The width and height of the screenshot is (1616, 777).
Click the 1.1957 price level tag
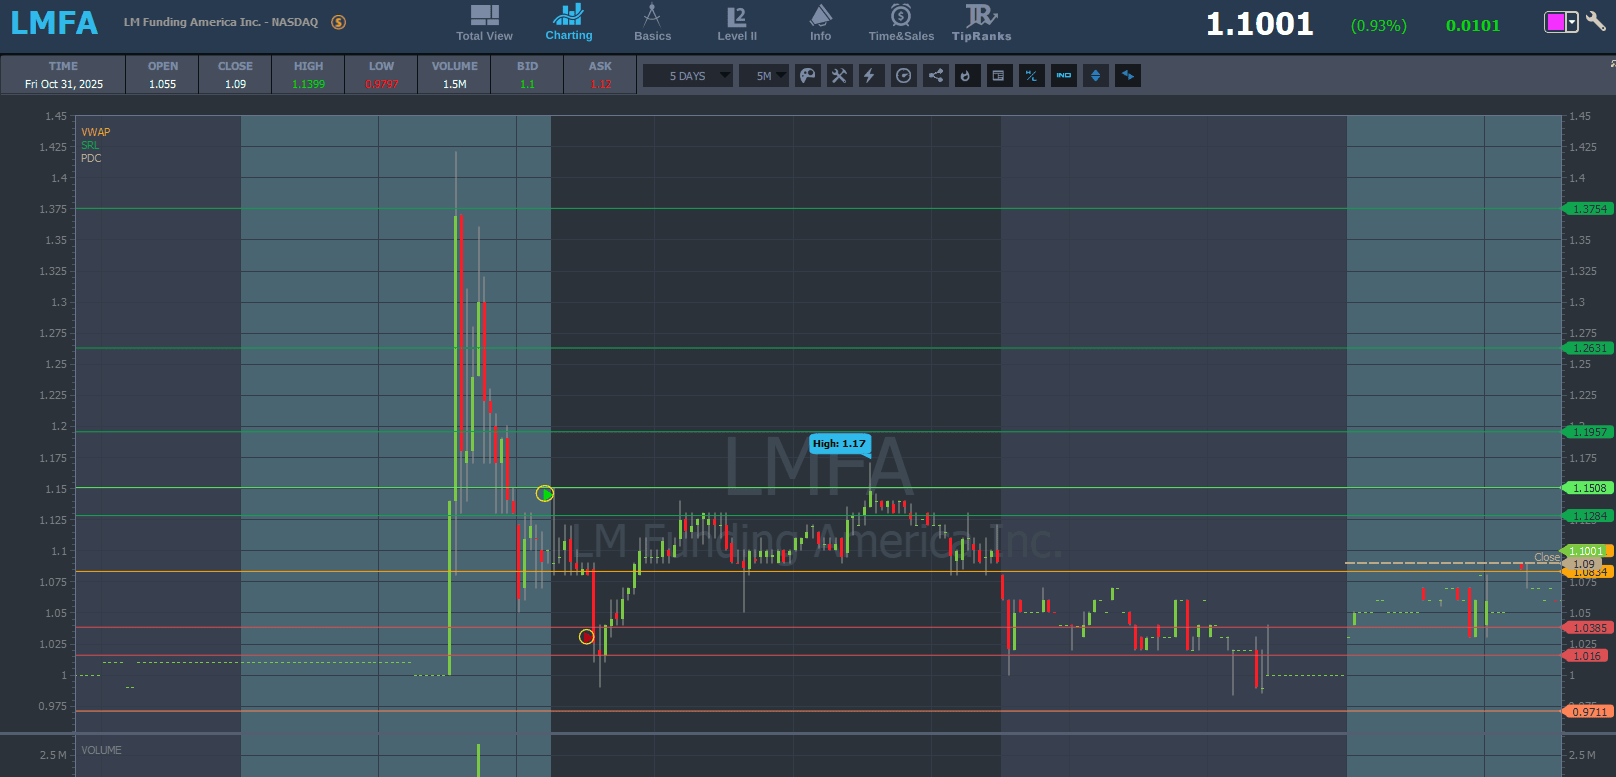coord(1588,432)
